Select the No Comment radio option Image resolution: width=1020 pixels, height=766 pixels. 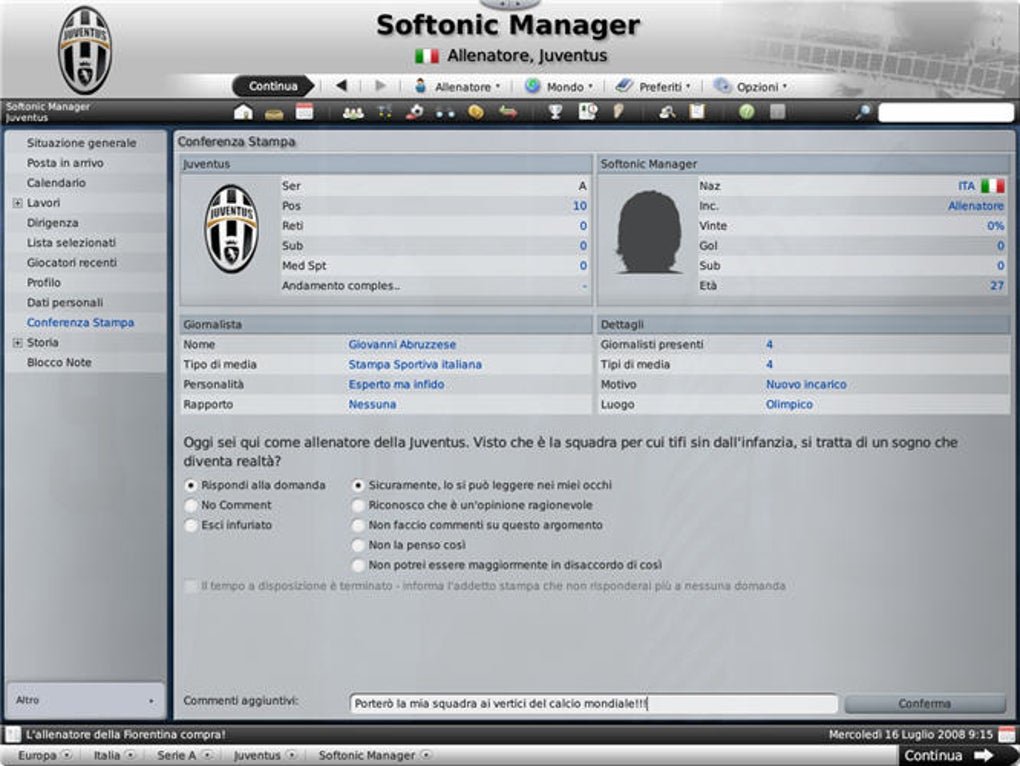coord(191,505)
